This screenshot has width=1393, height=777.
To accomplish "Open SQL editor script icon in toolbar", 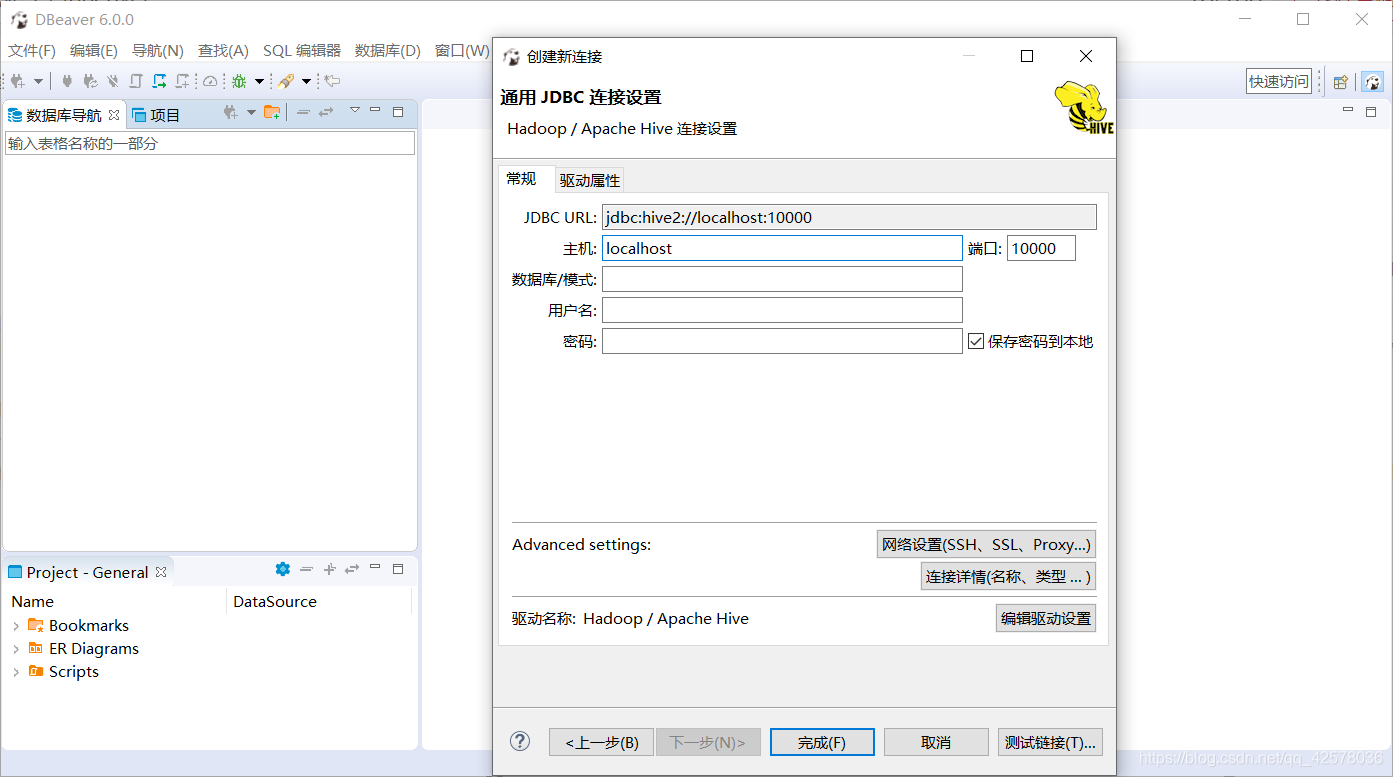I will 136,81.
